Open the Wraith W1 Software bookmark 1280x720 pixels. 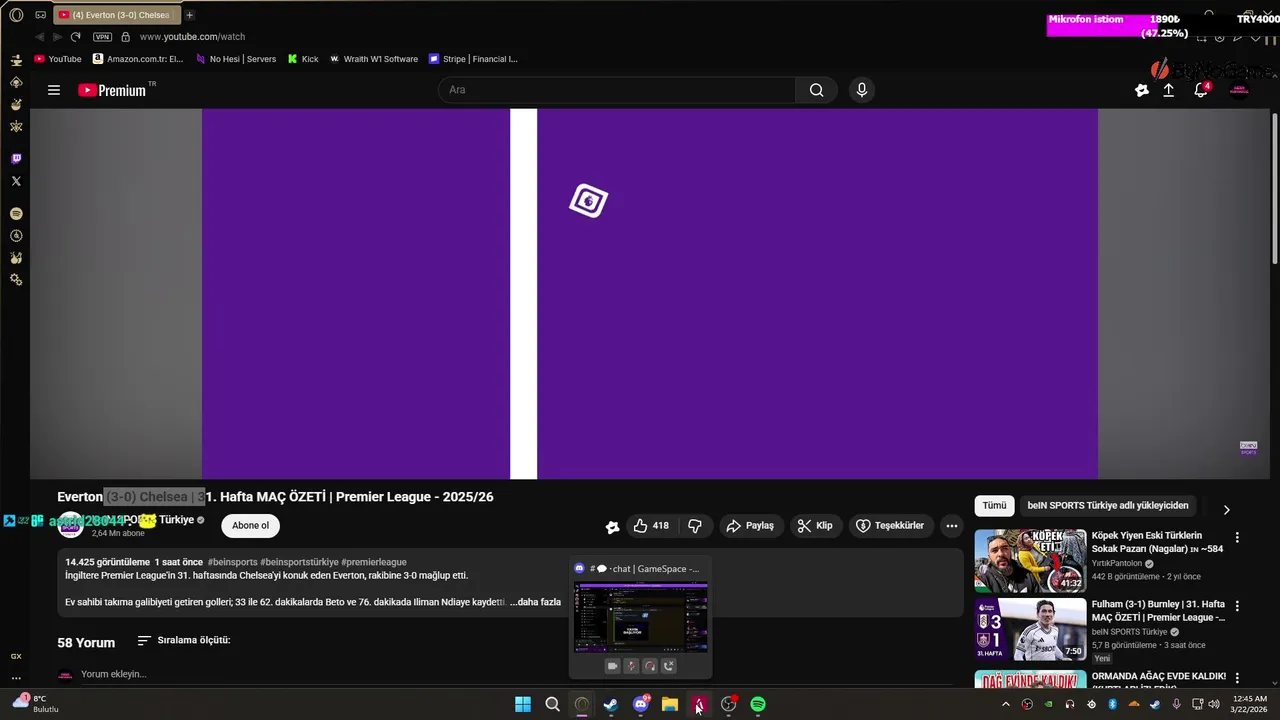coord(374,59)
